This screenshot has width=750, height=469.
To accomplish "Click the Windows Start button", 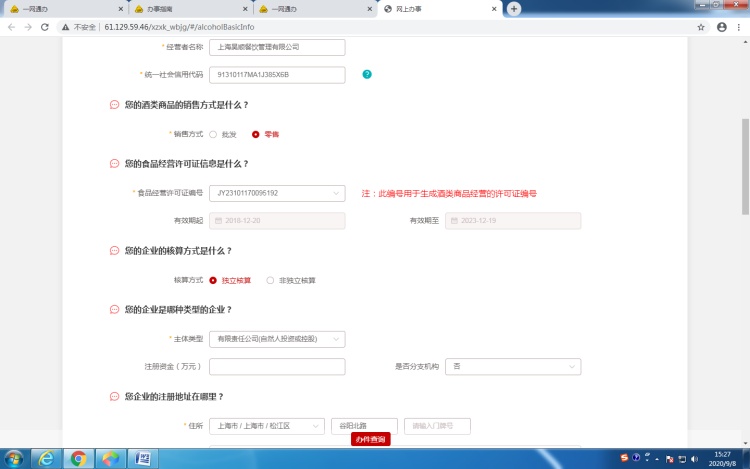I will [x=14, y=458].
